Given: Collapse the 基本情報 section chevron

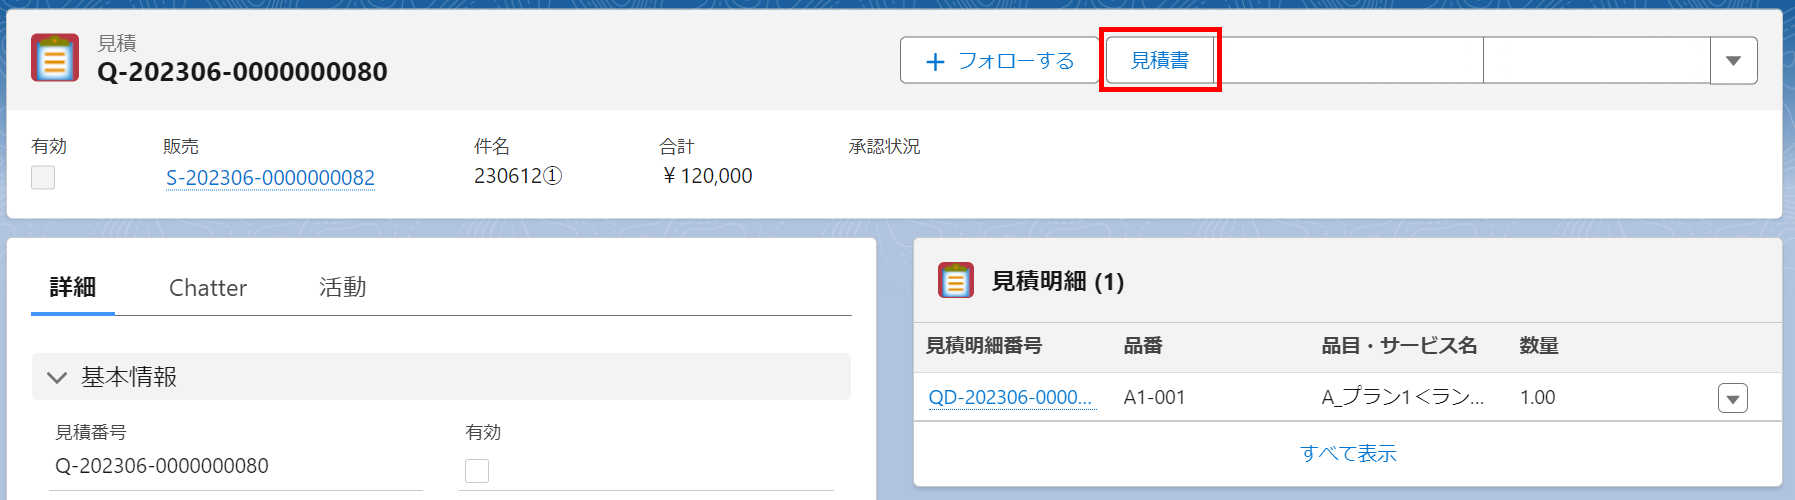Looking at the screenshot, I should 57,377.
